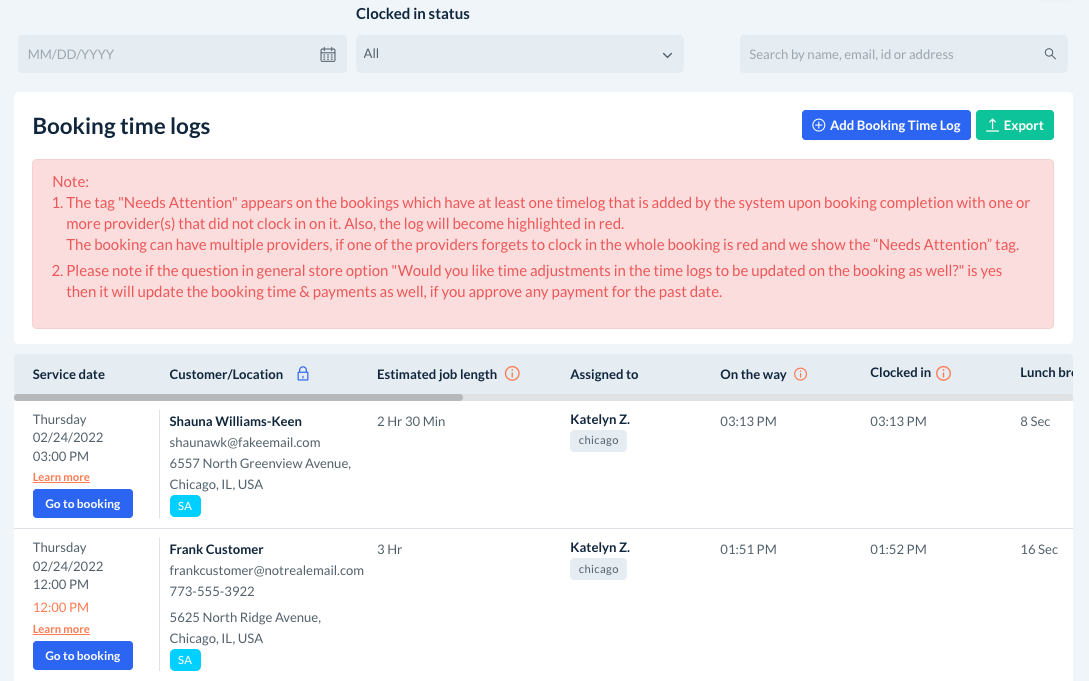The height and width of the screenshot is (681, 1089).
Task: Go to booking for Frank Customer
Action: pos(83,656)
